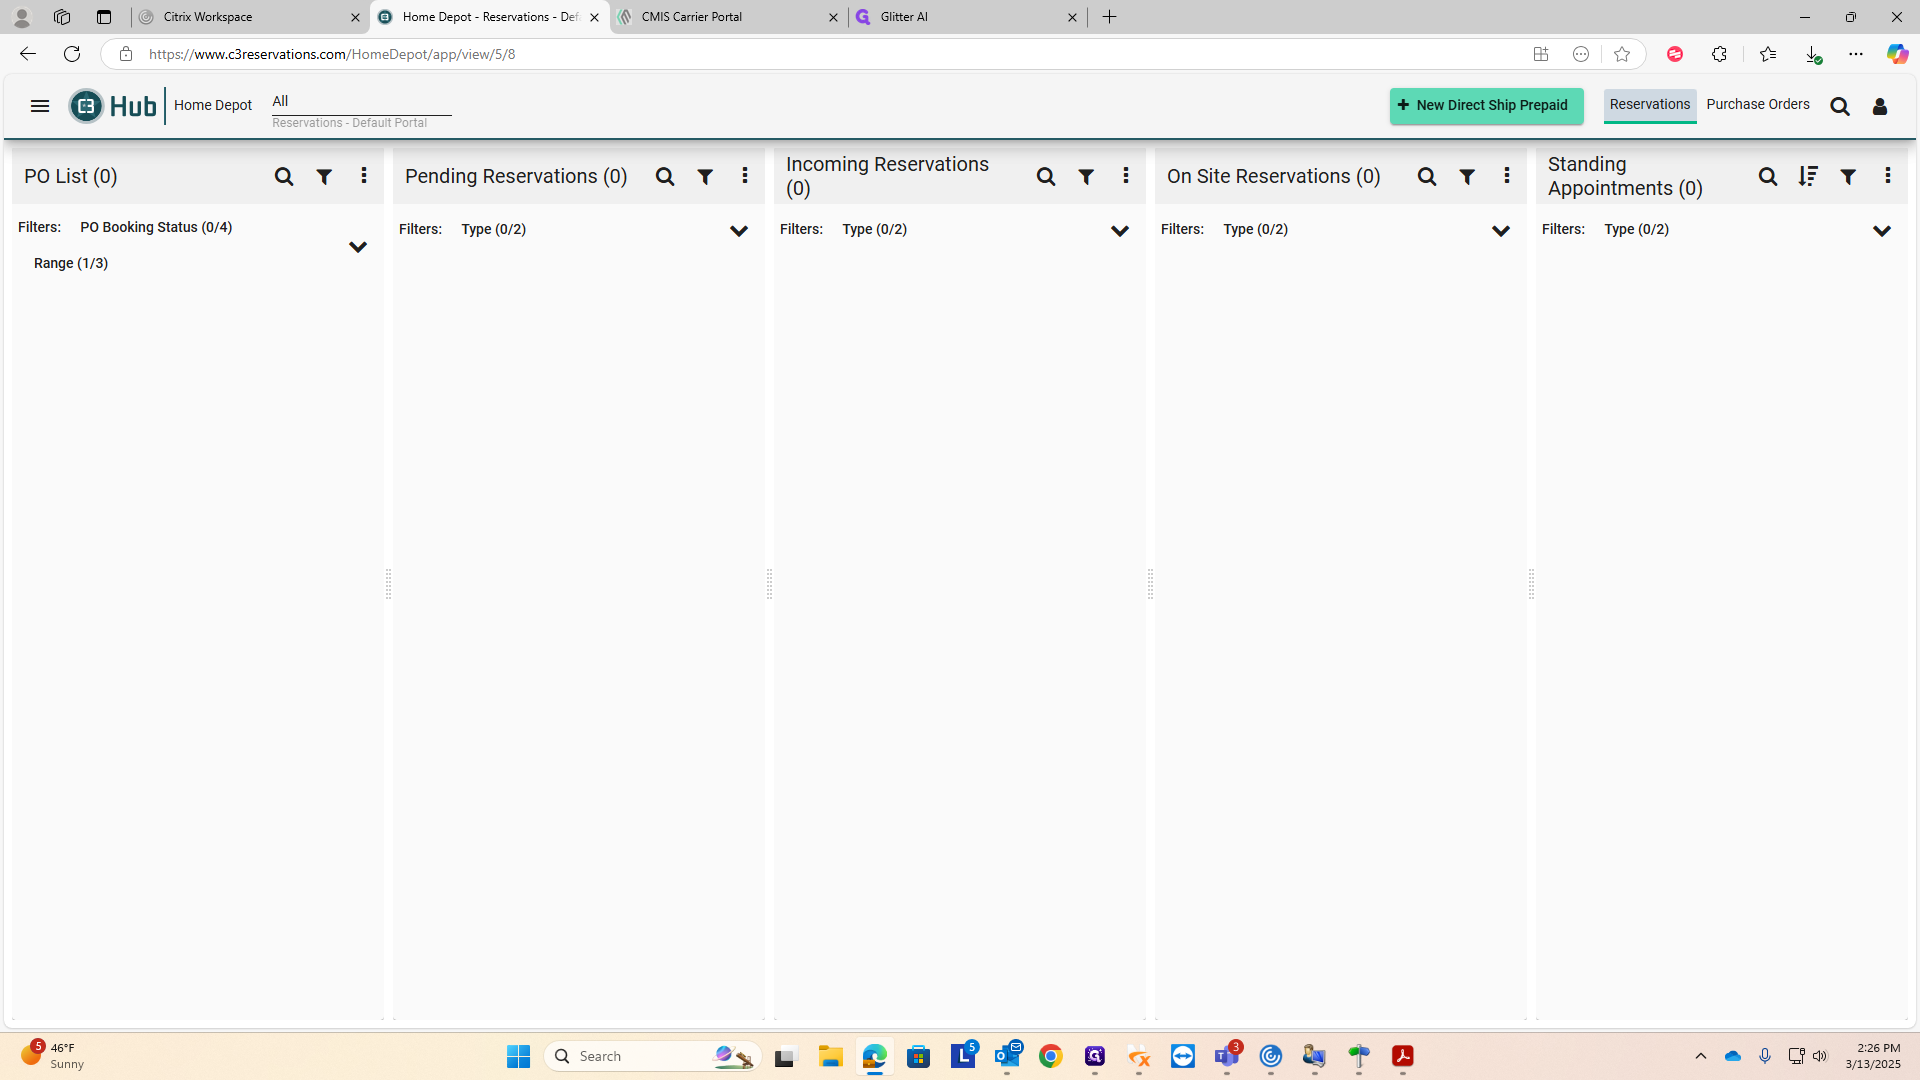1920x1080 pixels.
Task: Open Pending Reservations filter funnel icon
Action: (705, 177)
